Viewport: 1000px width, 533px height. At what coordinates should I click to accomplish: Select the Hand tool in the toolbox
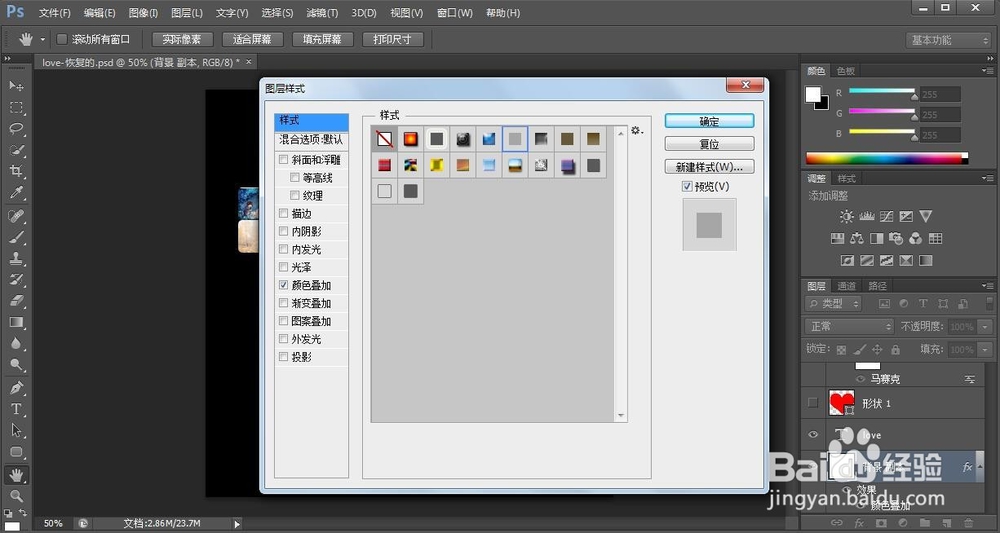coord(16,475)
